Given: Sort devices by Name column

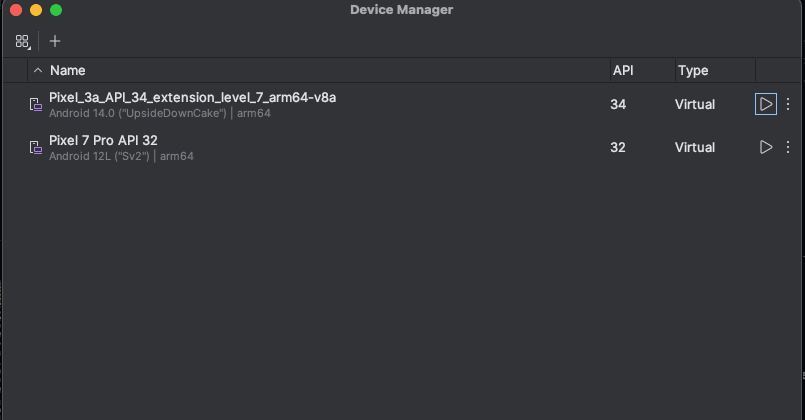Looking at the screenshot, I should (67, 70).
